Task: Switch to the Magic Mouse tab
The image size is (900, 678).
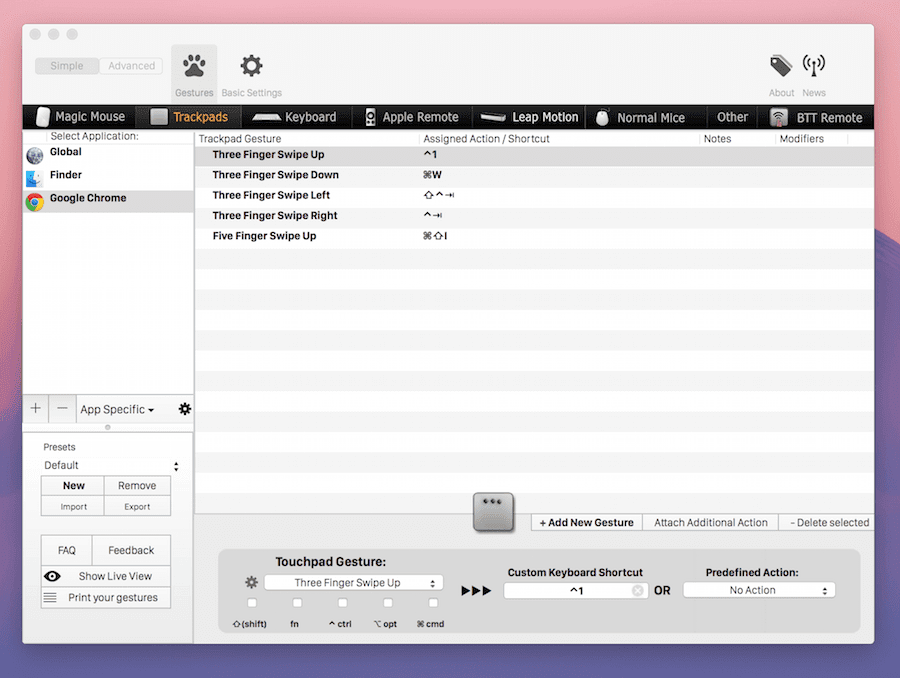Action: point(80,117)
